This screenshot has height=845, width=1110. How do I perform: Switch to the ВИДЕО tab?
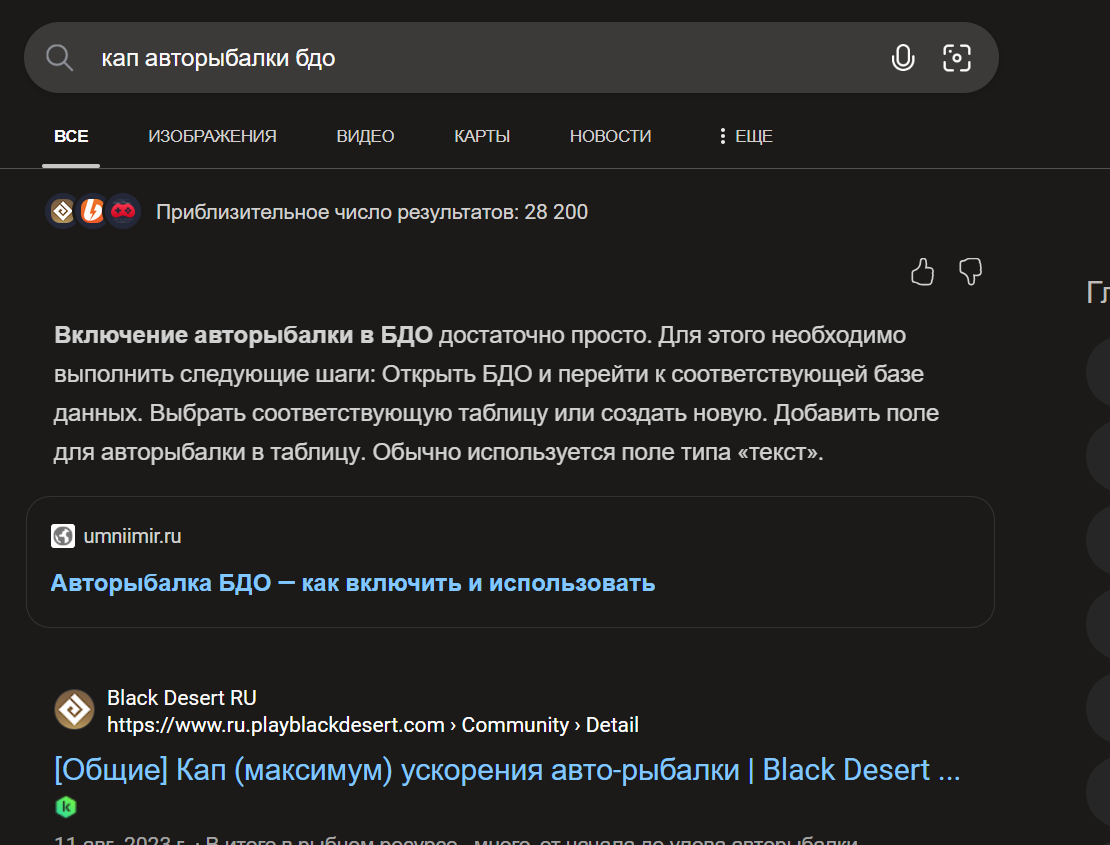tap(365, 136)
